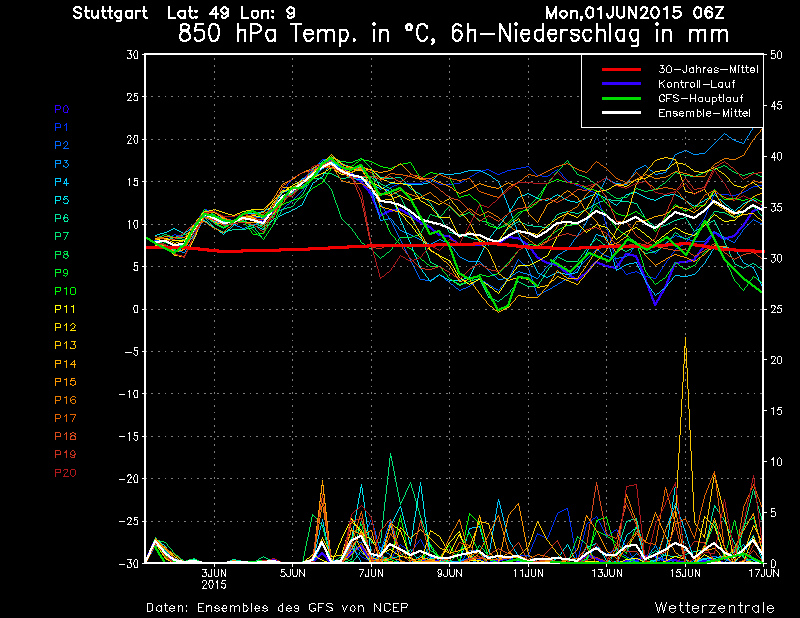Click the 30-Jahres-Mittel legend text

pyautogui.click(x=708, y=69)
